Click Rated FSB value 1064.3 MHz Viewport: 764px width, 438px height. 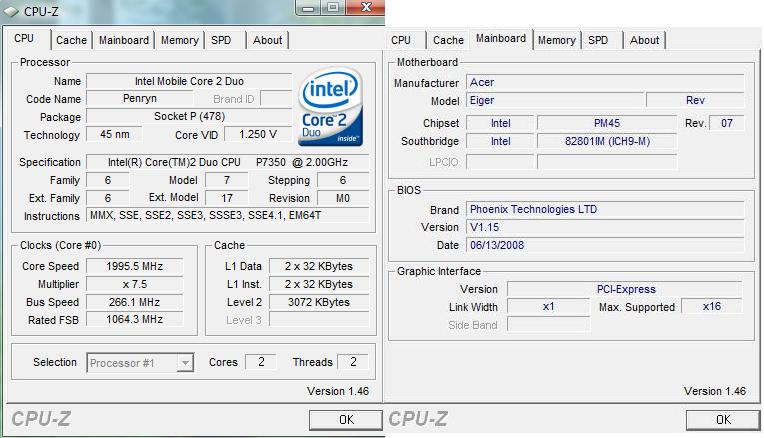tap(134, 320)
